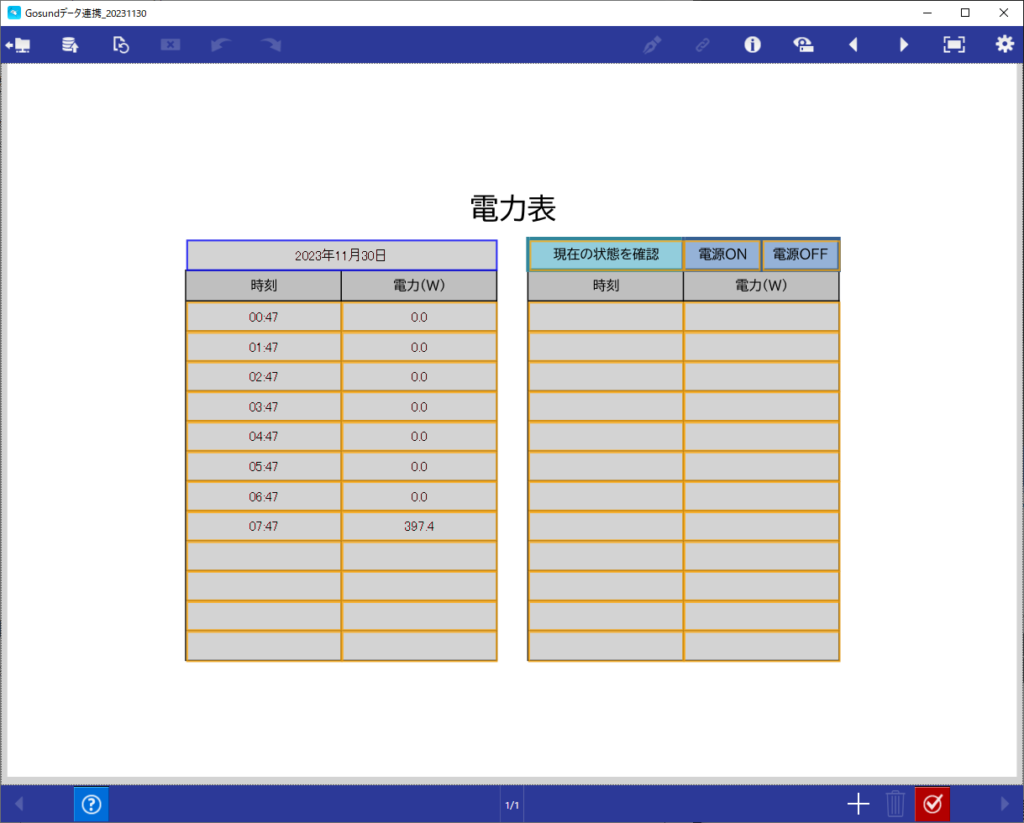Viewport: 1024px width, 823px height.
Task: Add new sheet with plus icon
Action: click(x=858, y=804)
